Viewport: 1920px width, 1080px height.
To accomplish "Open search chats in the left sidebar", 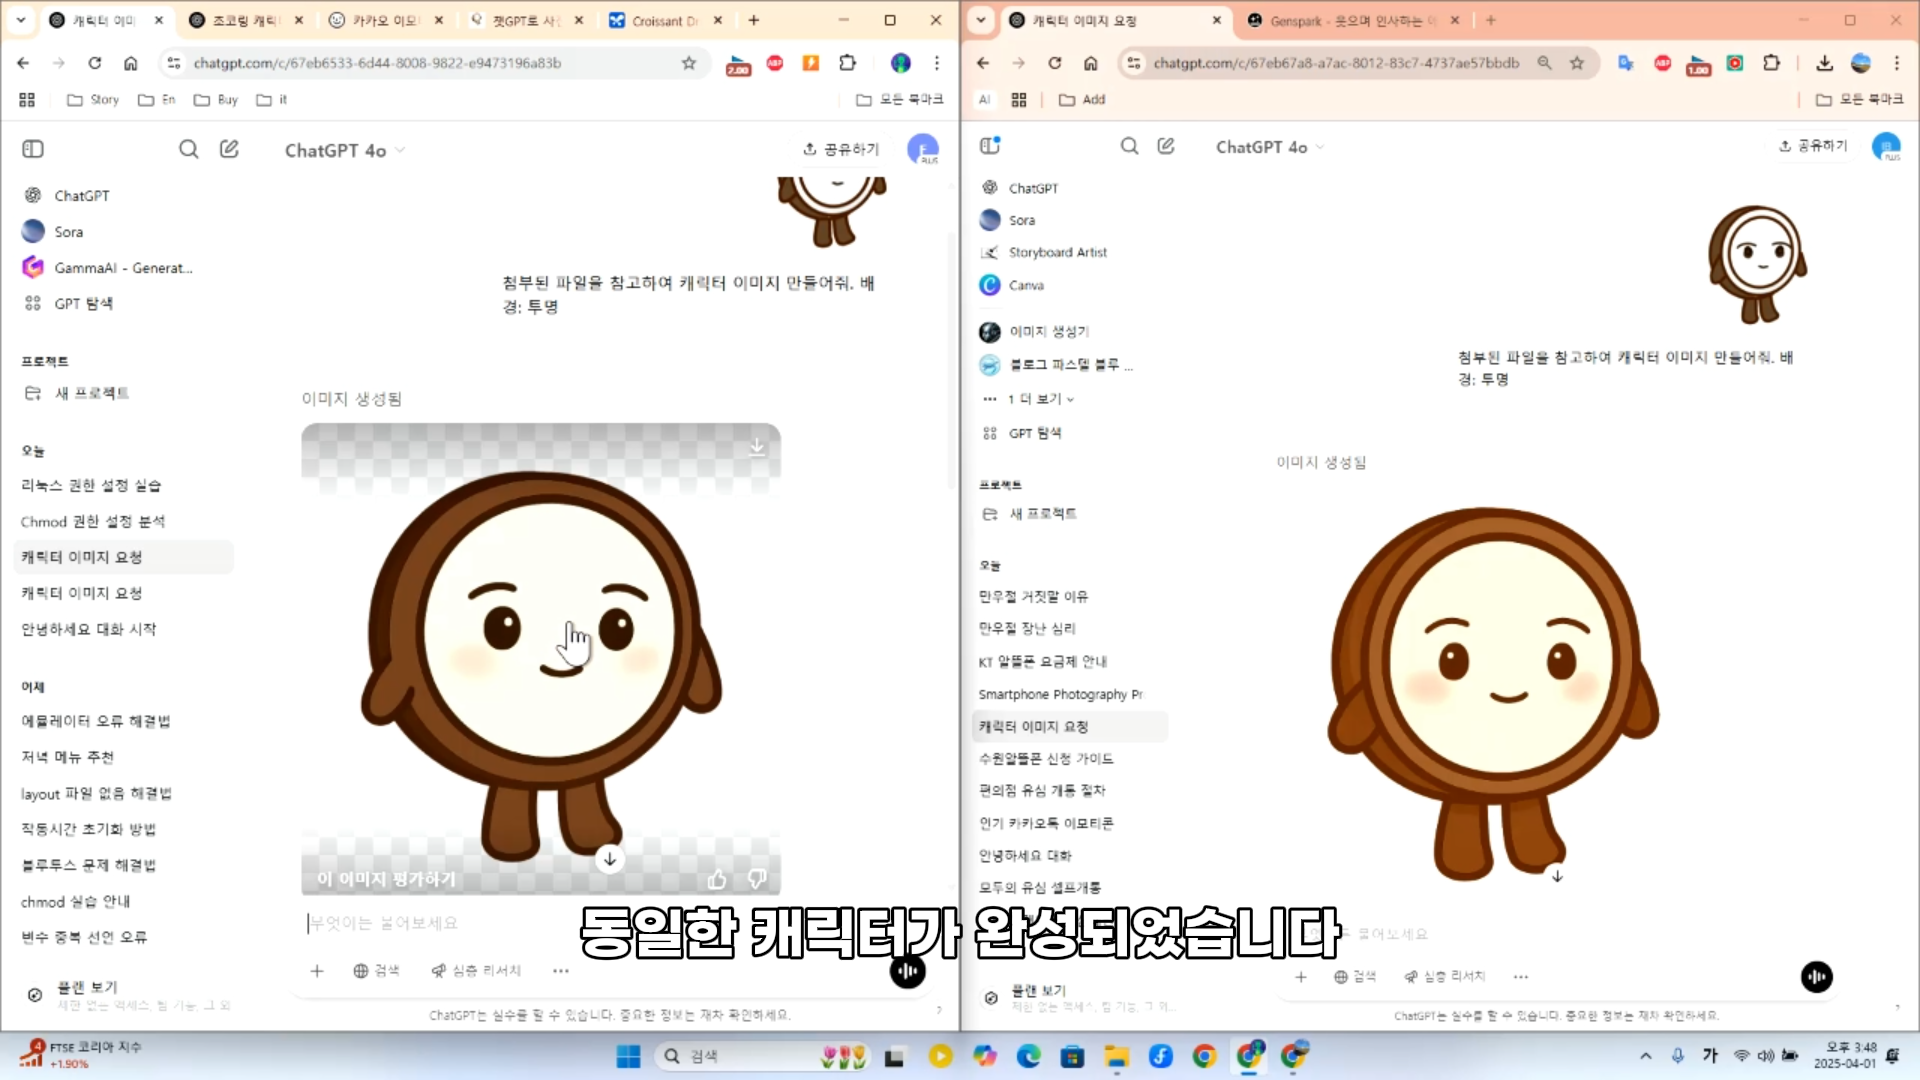I will (x=188, y=149).
